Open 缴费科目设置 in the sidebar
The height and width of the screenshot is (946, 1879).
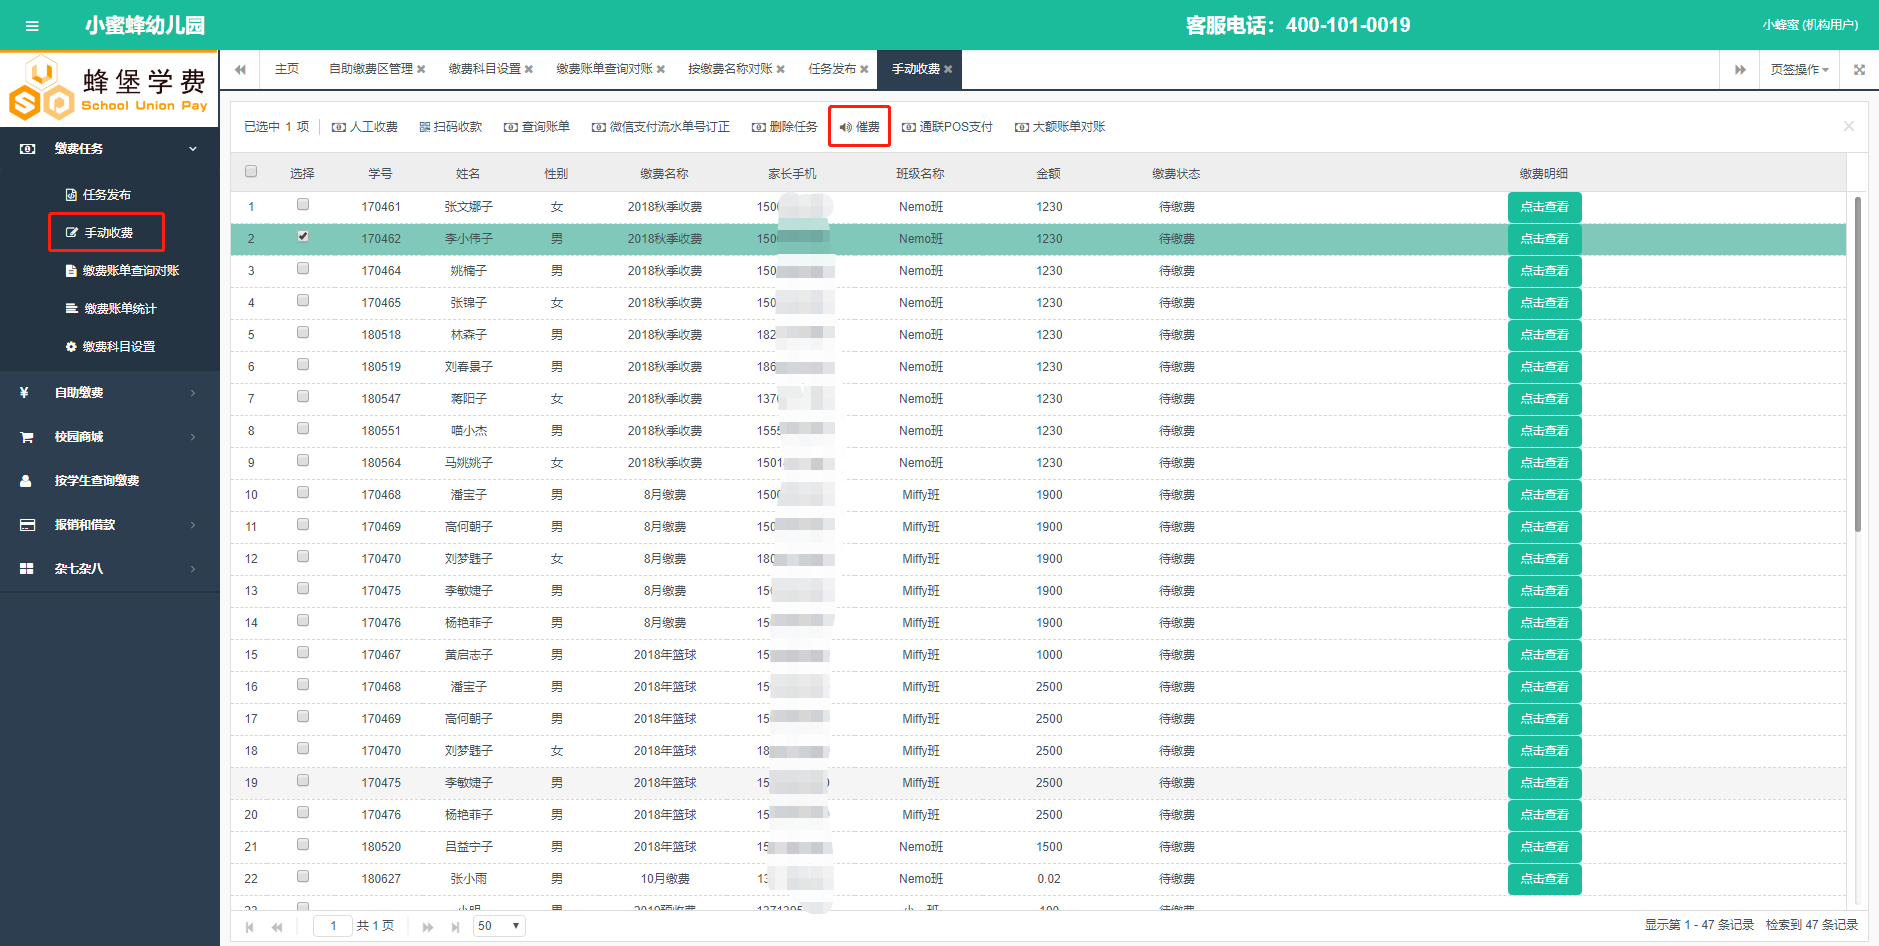[x=110, y=347]
